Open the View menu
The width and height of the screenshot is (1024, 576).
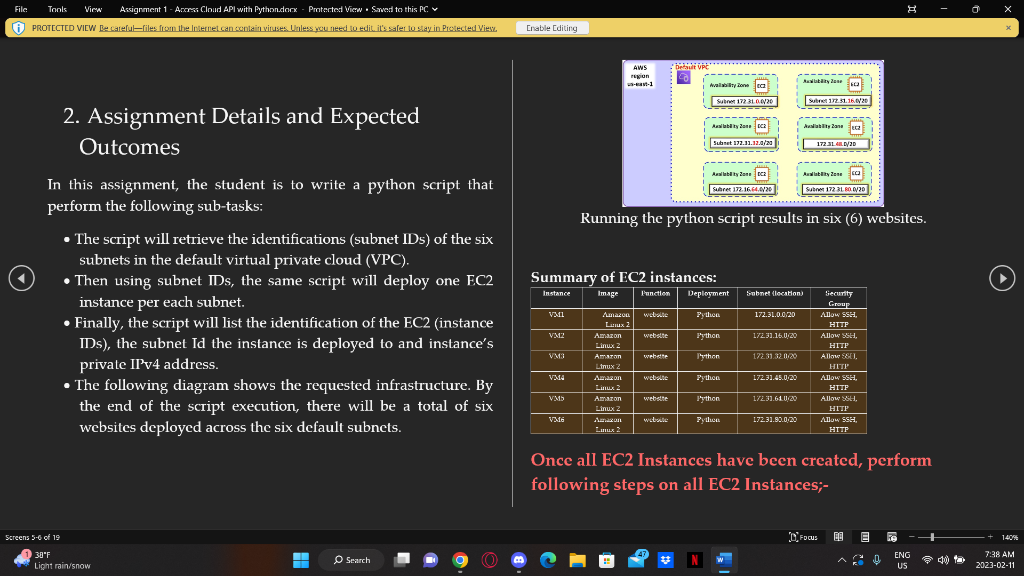[91, 10]
